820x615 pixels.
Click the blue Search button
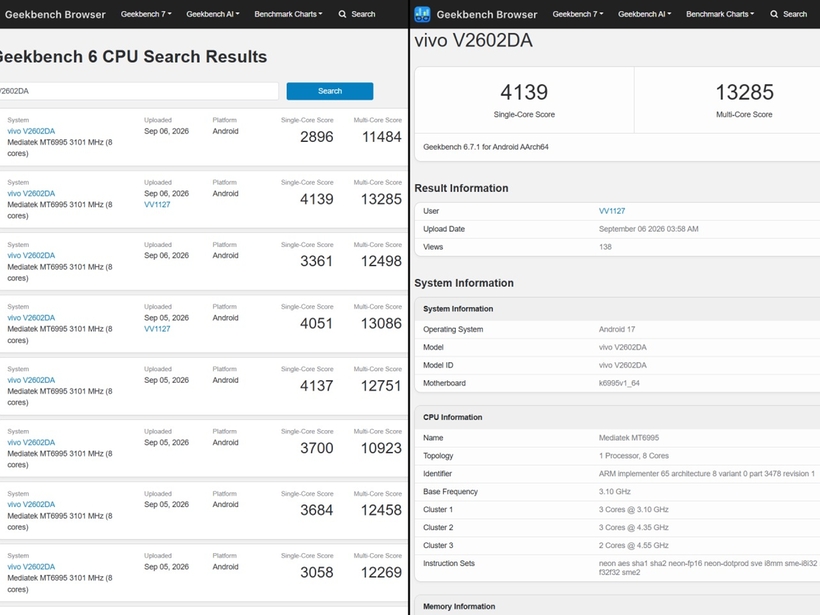(330, 91)
